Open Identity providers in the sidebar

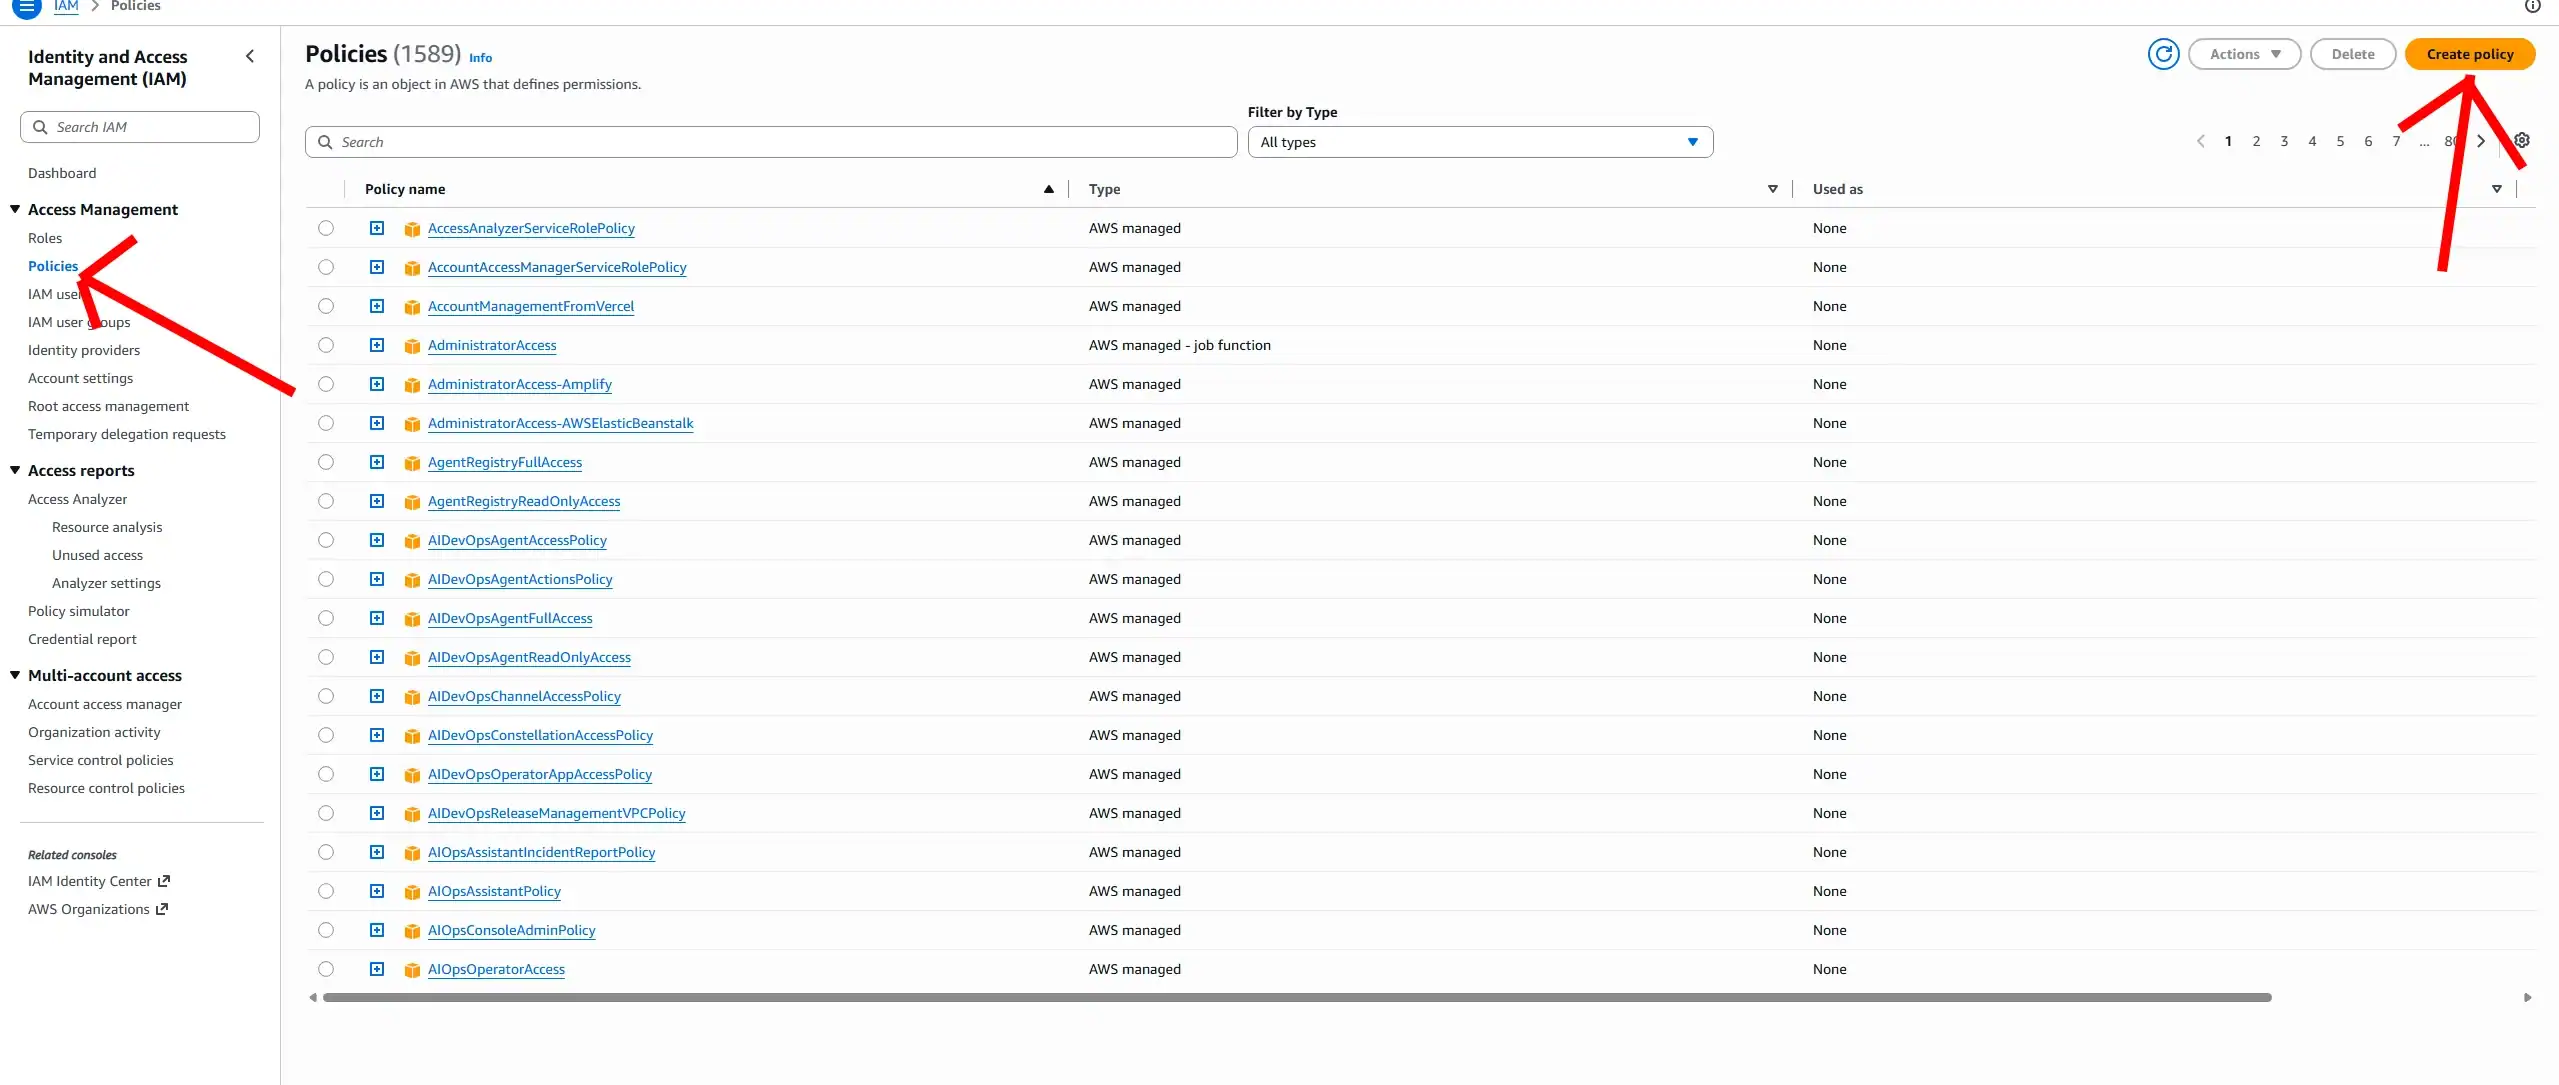[84, 350]
